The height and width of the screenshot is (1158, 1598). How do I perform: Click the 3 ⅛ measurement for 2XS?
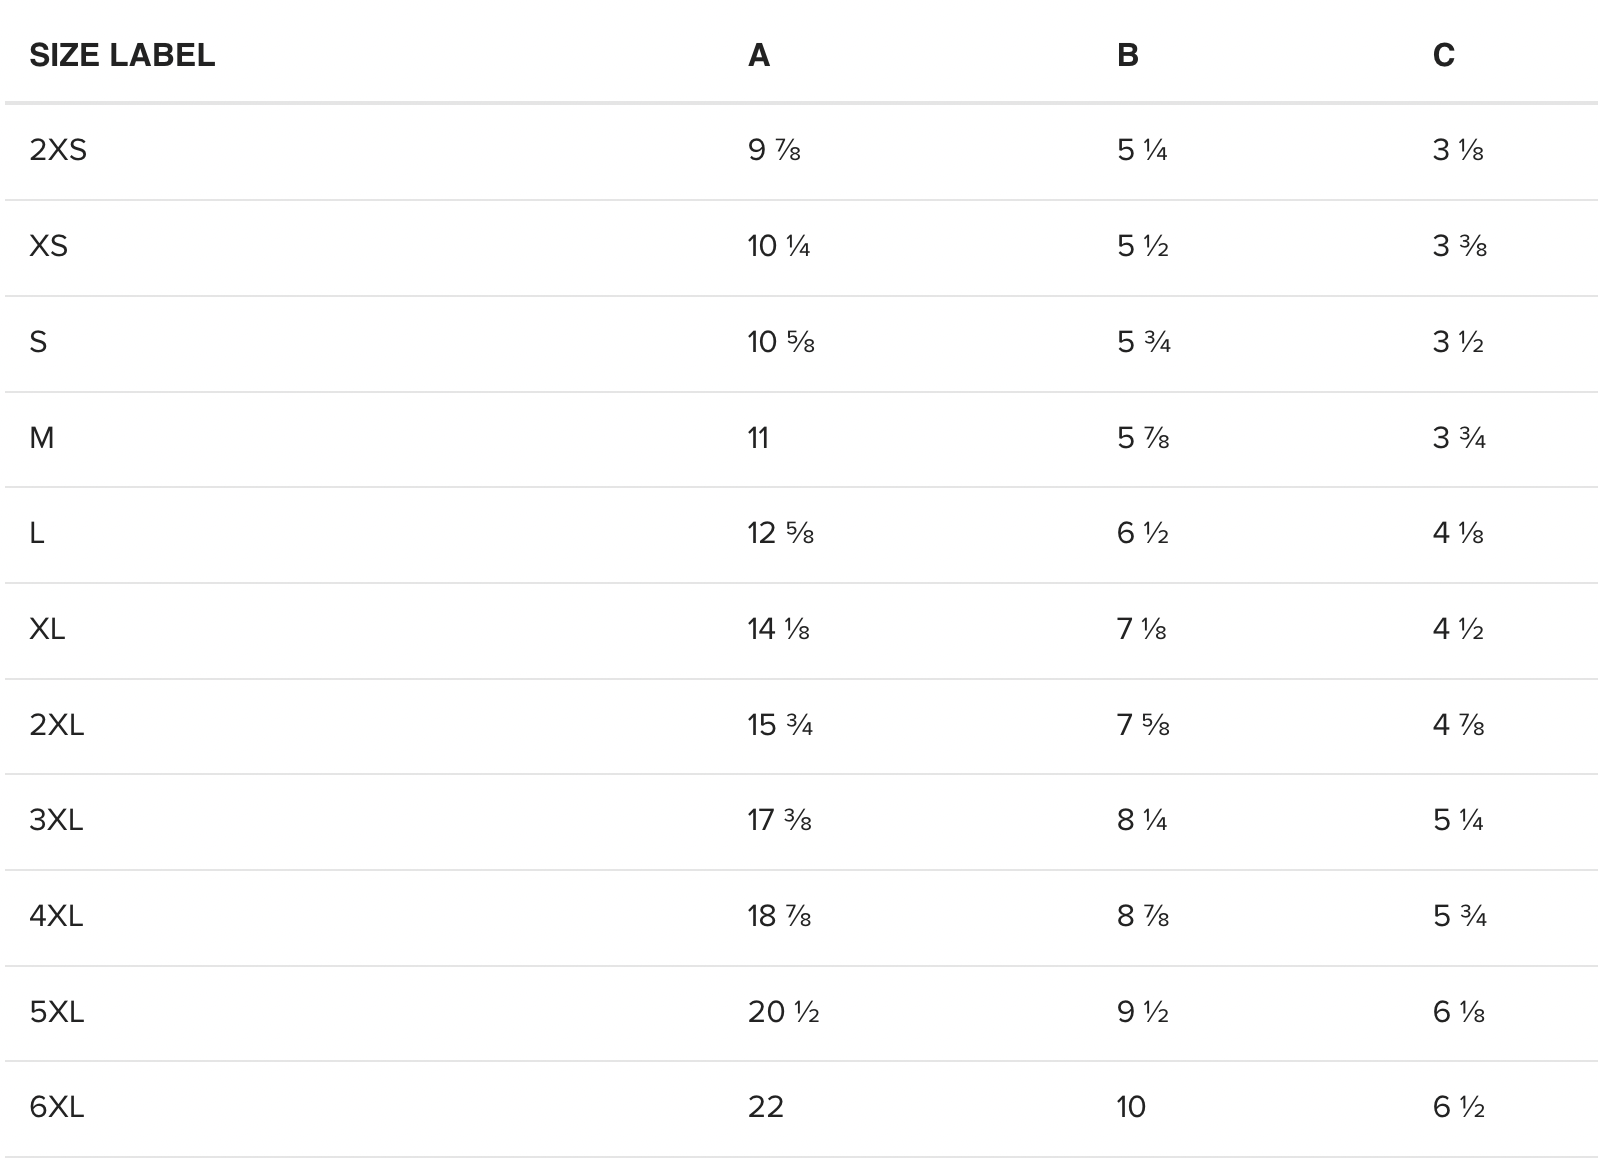[x=1457, y=150]
